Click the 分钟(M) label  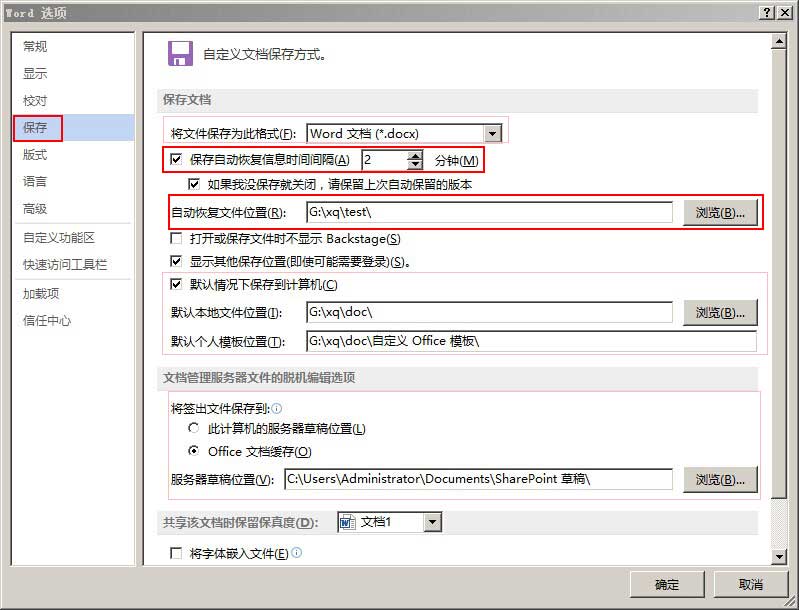coord(456,161)
